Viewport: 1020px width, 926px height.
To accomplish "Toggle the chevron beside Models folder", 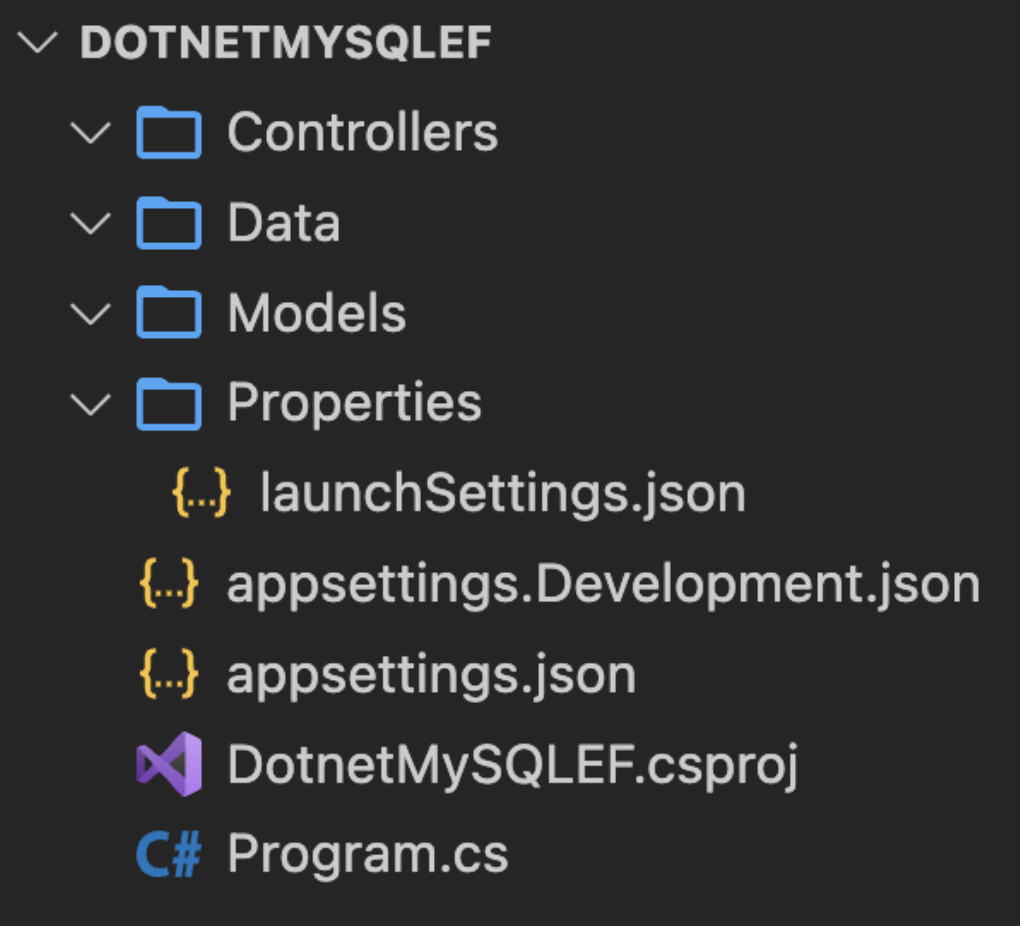I will click(x=92, y=314).
